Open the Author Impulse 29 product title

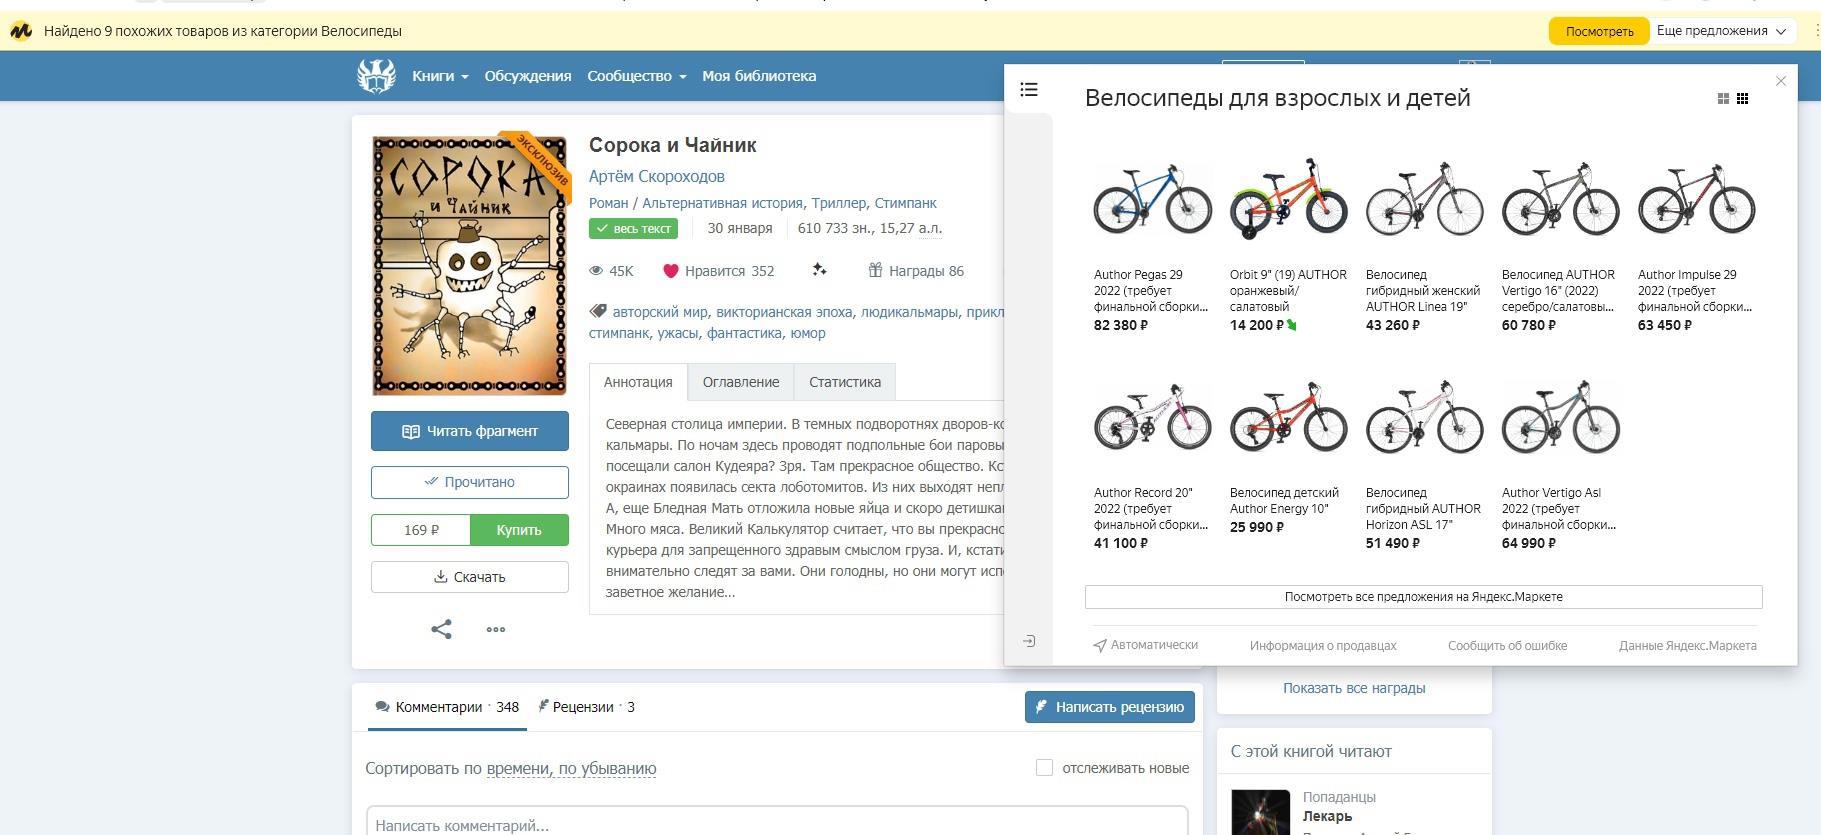click(1695, 291)
